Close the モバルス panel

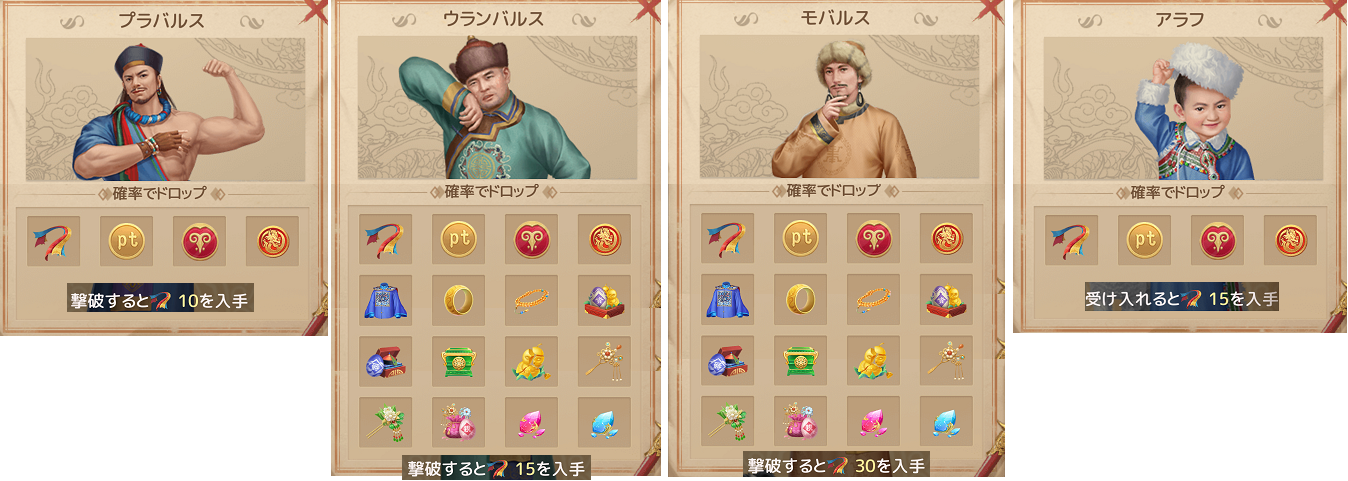pos(992,9)
